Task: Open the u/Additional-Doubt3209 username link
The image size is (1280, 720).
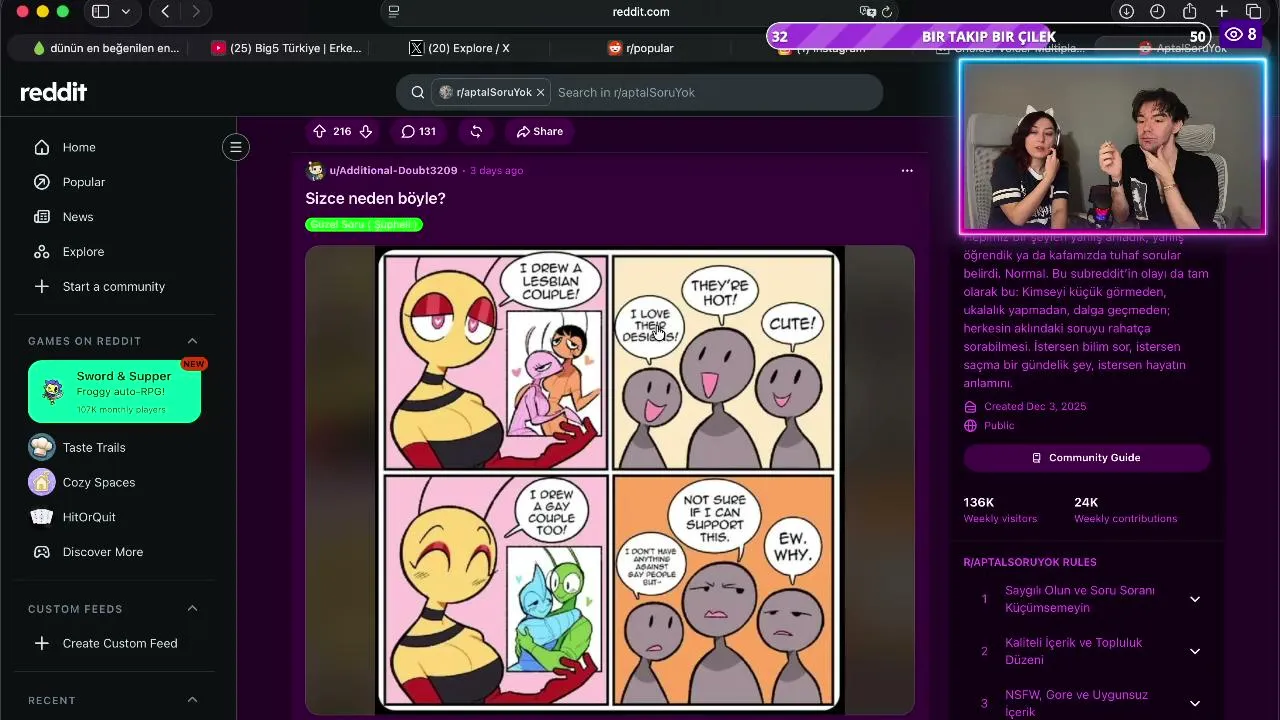Action: coord(393,171)
